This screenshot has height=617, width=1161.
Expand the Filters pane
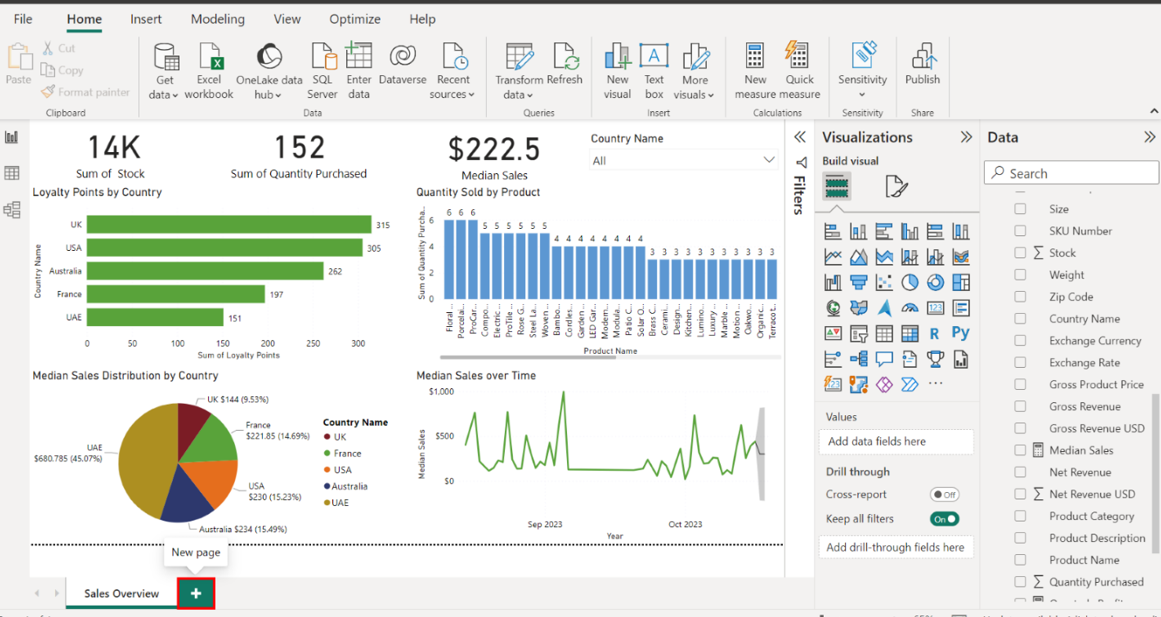click(800, 137)
